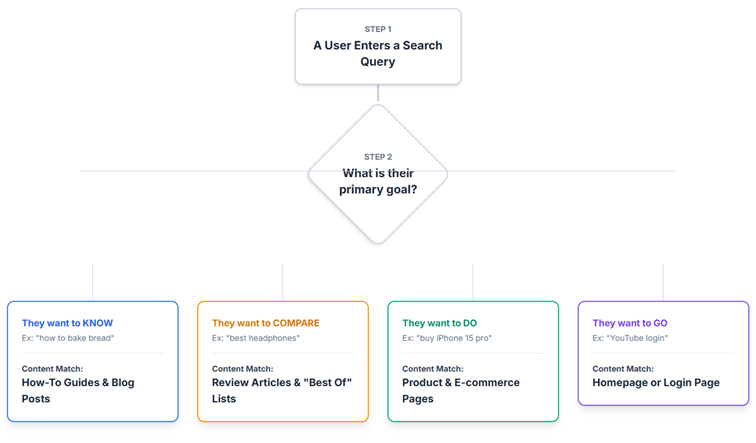Image resolution: width=756 pixels, height=443 pixels.
Task: Click the 'They want to KNOW' heading
Action: (x=67, y=323)
